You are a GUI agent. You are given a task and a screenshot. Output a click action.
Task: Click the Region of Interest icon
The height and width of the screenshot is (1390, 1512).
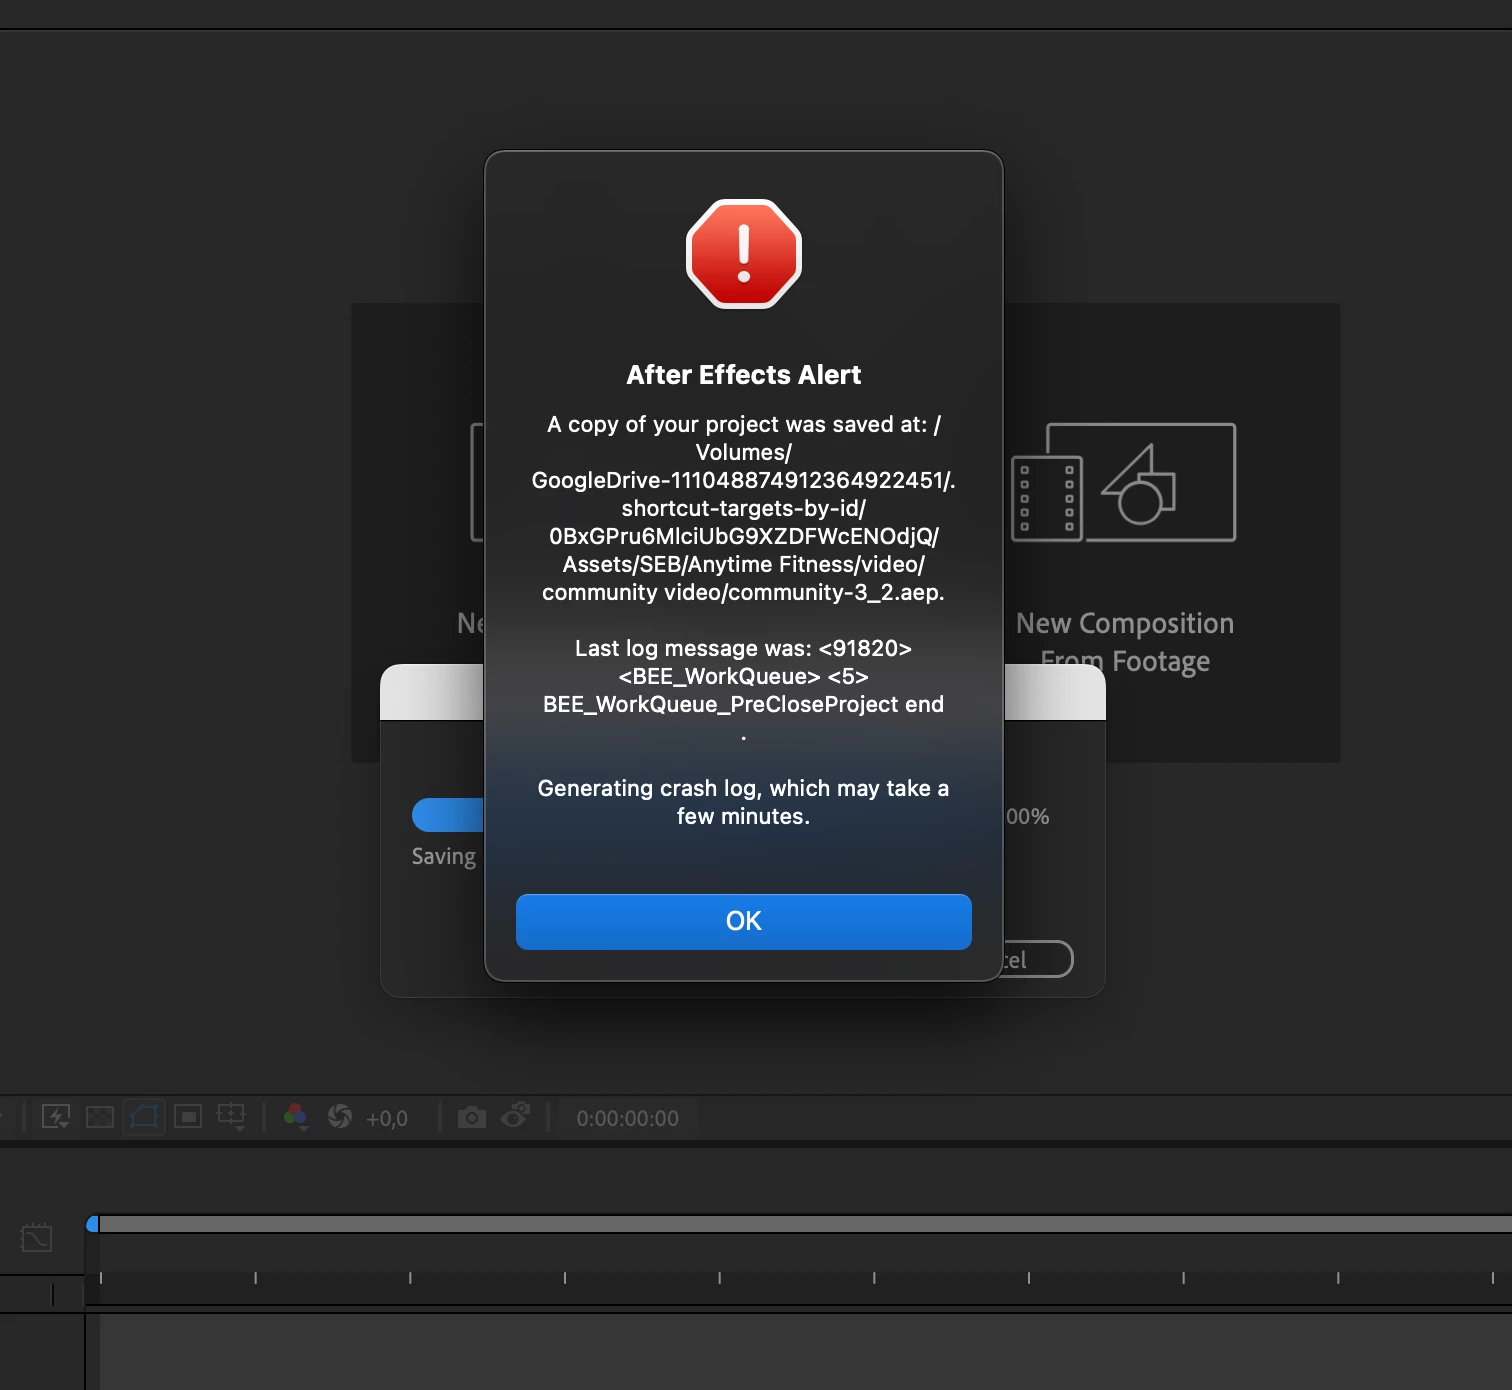[188, 1117]
